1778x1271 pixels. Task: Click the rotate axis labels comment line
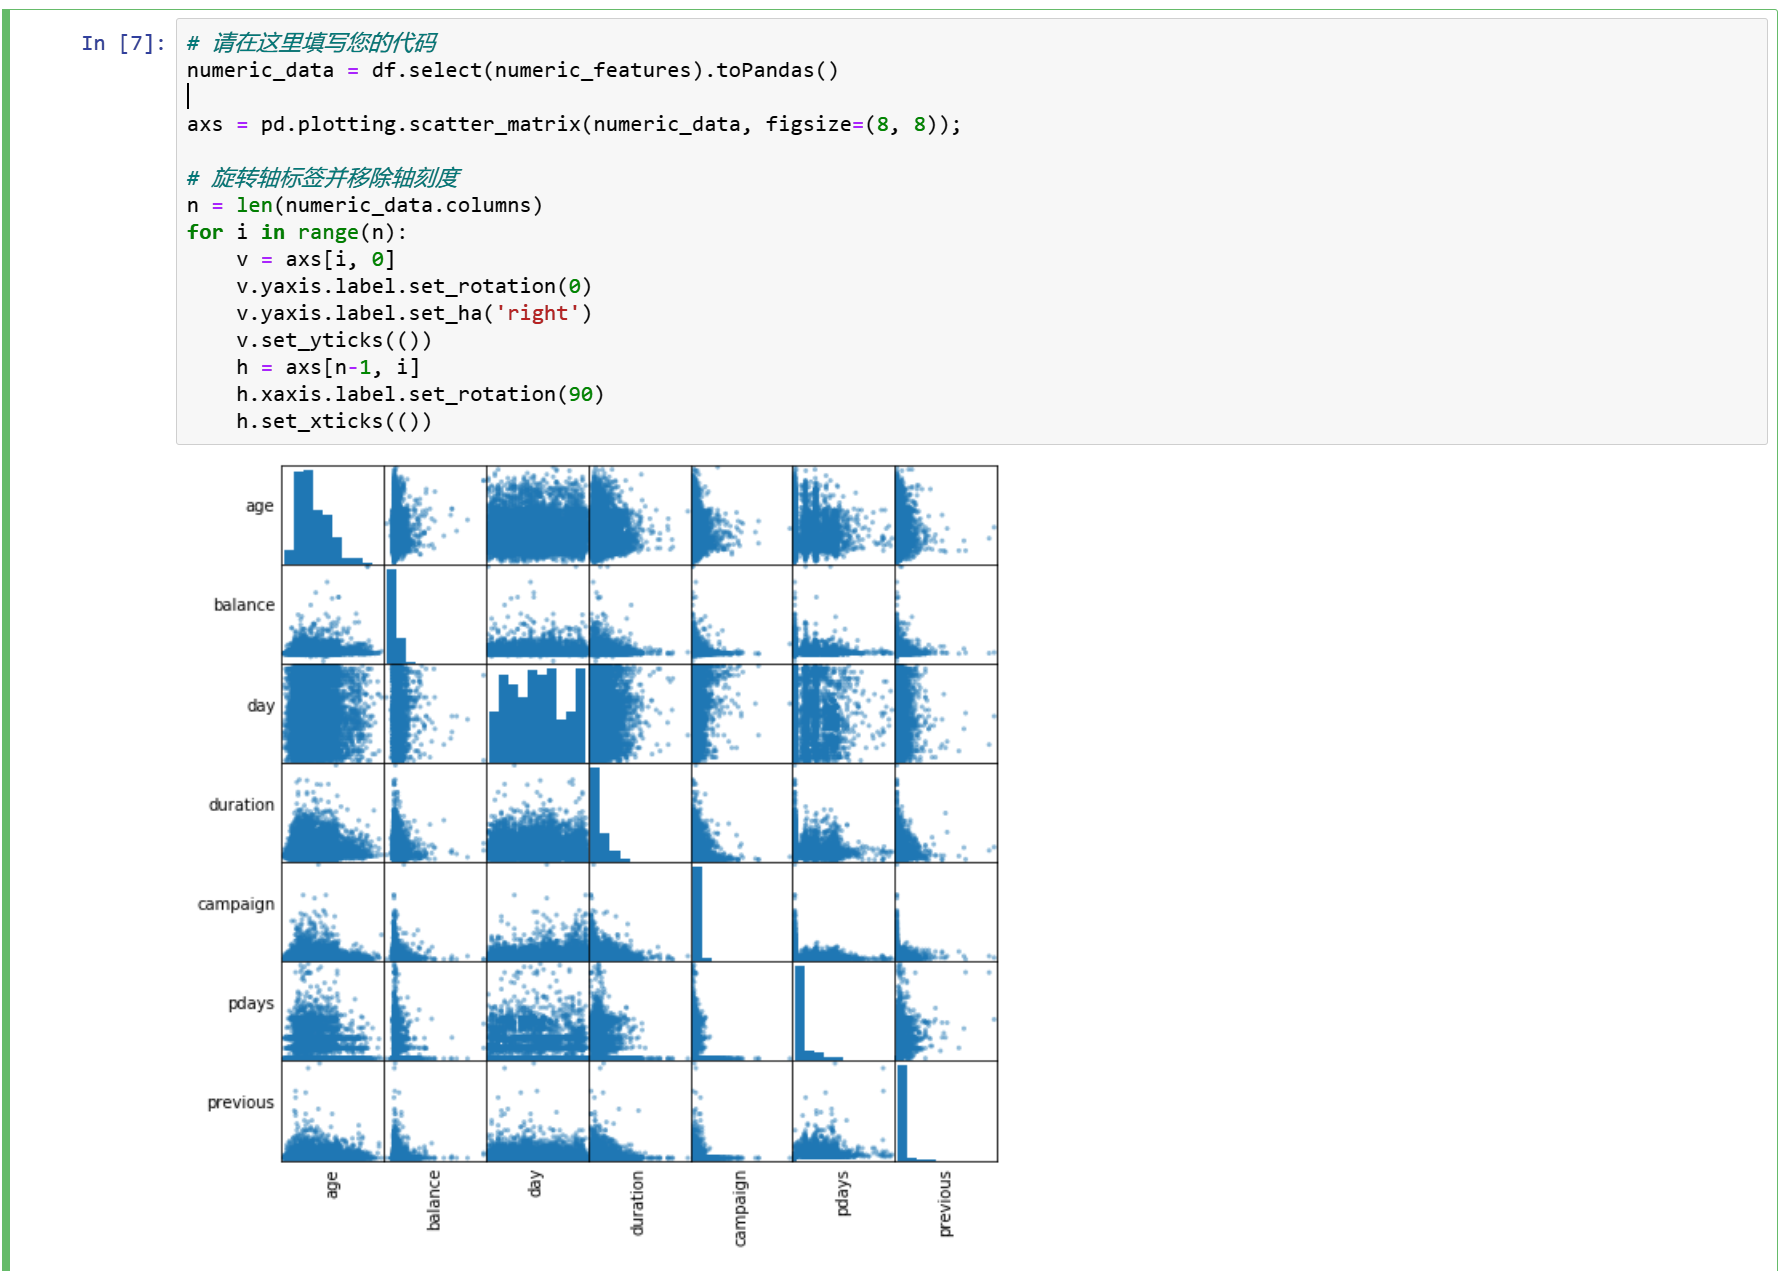(x=323, y=178)
